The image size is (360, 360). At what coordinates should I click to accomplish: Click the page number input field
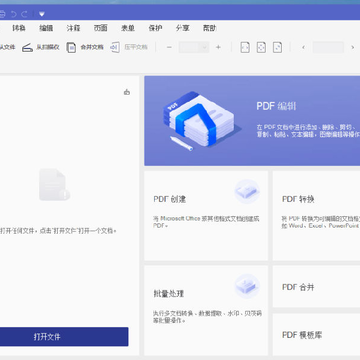[x=328, y=47]
